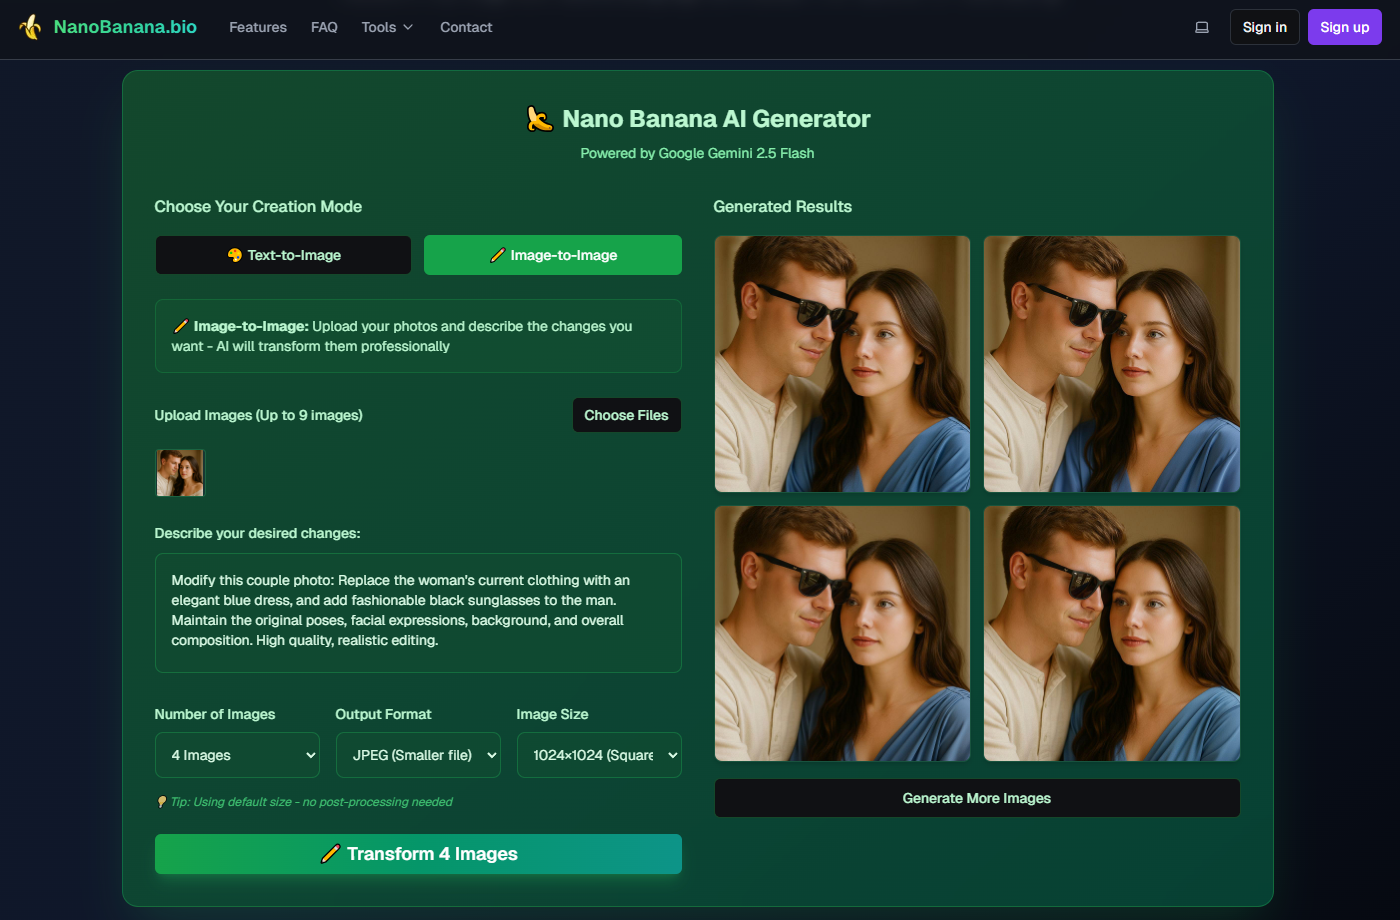
Task: Open the Output Format JPEG dropdown
Action: 418,755
